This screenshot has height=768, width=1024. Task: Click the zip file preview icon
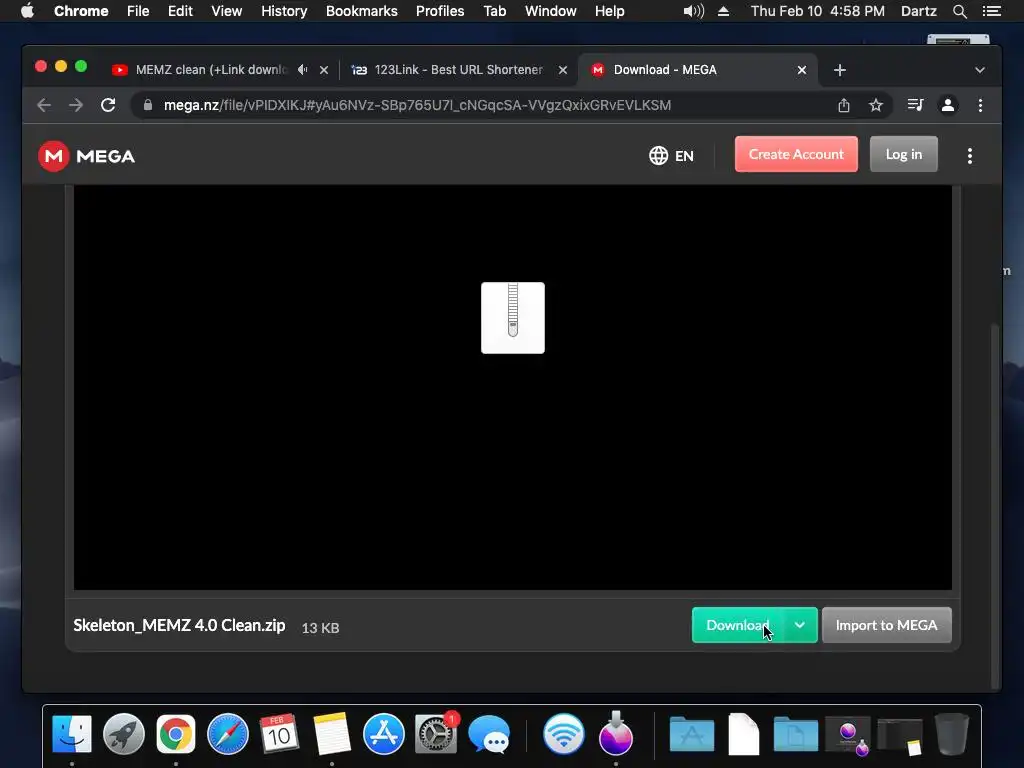tap(513, 318)
